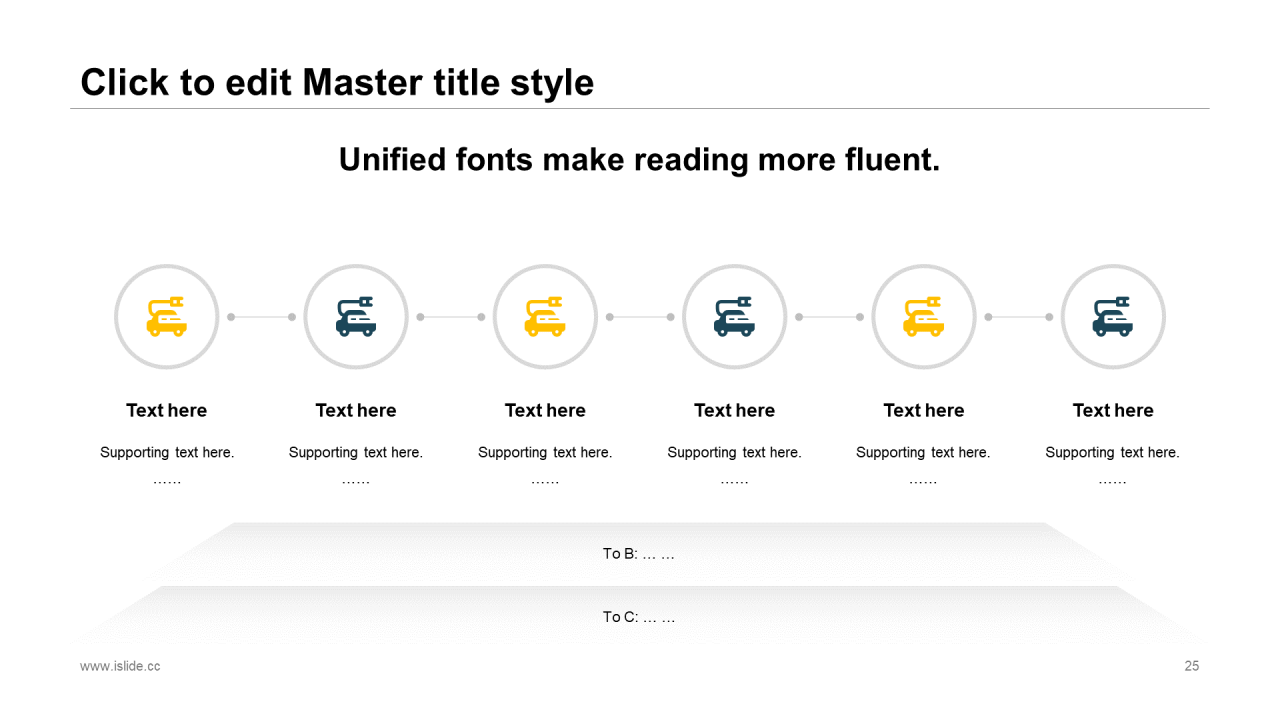Select the last 'Text here' label
The image size is (1280, 720).
(x=1113, y=410)
